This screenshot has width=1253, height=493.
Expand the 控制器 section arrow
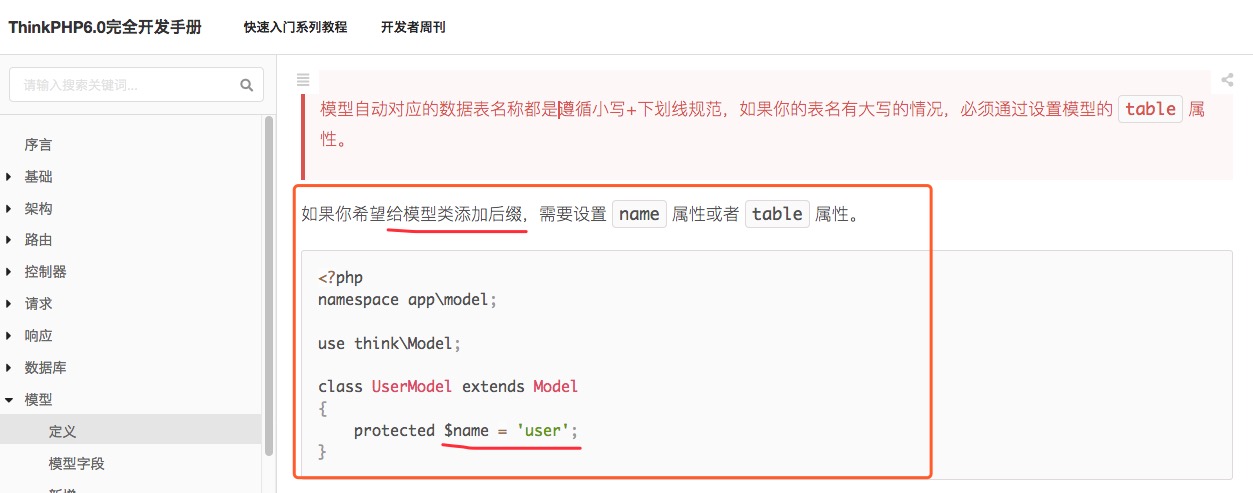9,272
